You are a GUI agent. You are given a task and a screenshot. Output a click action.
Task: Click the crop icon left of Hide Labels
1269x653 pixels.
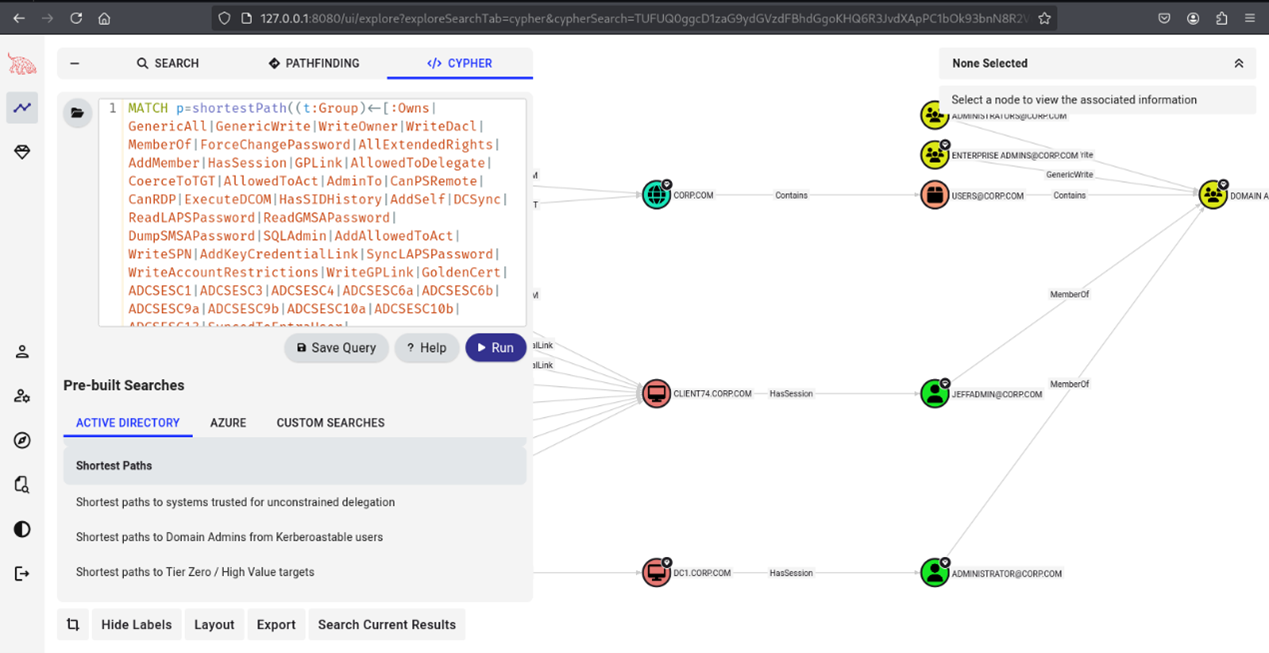73,625
